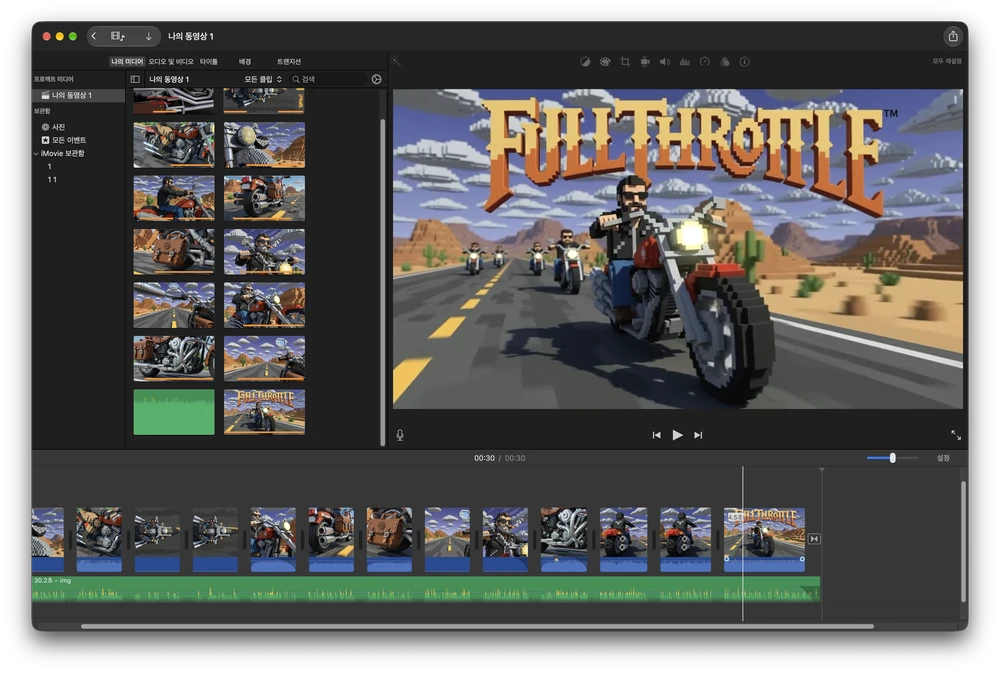
Task: Show the clip information tool
Action: pos(744,62)
